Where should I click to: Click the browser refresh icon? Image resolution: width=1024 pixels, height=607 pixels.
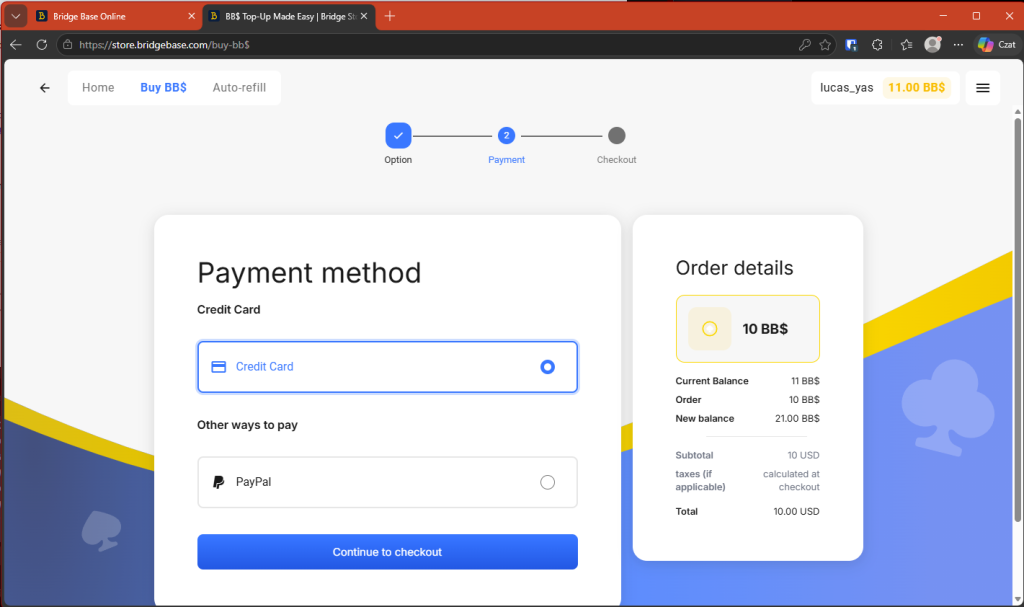click(x=41, y=45)
